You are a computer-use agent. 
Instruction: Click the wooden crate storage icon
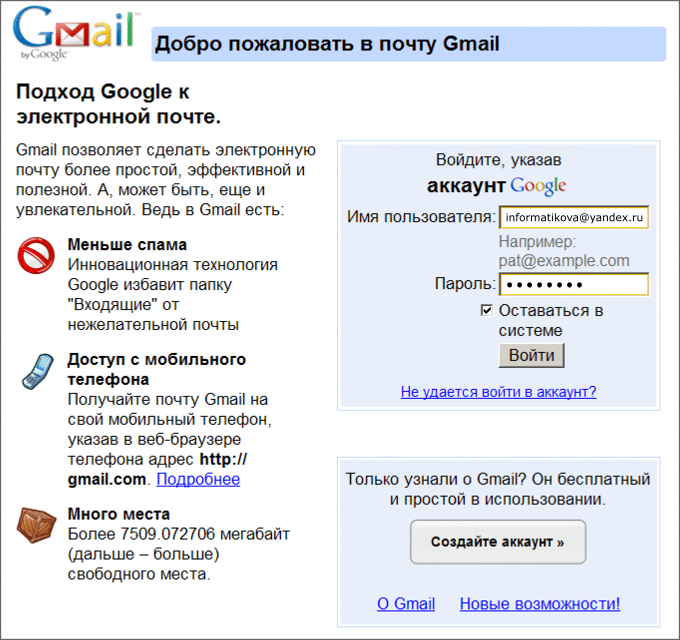coord(36,525)
